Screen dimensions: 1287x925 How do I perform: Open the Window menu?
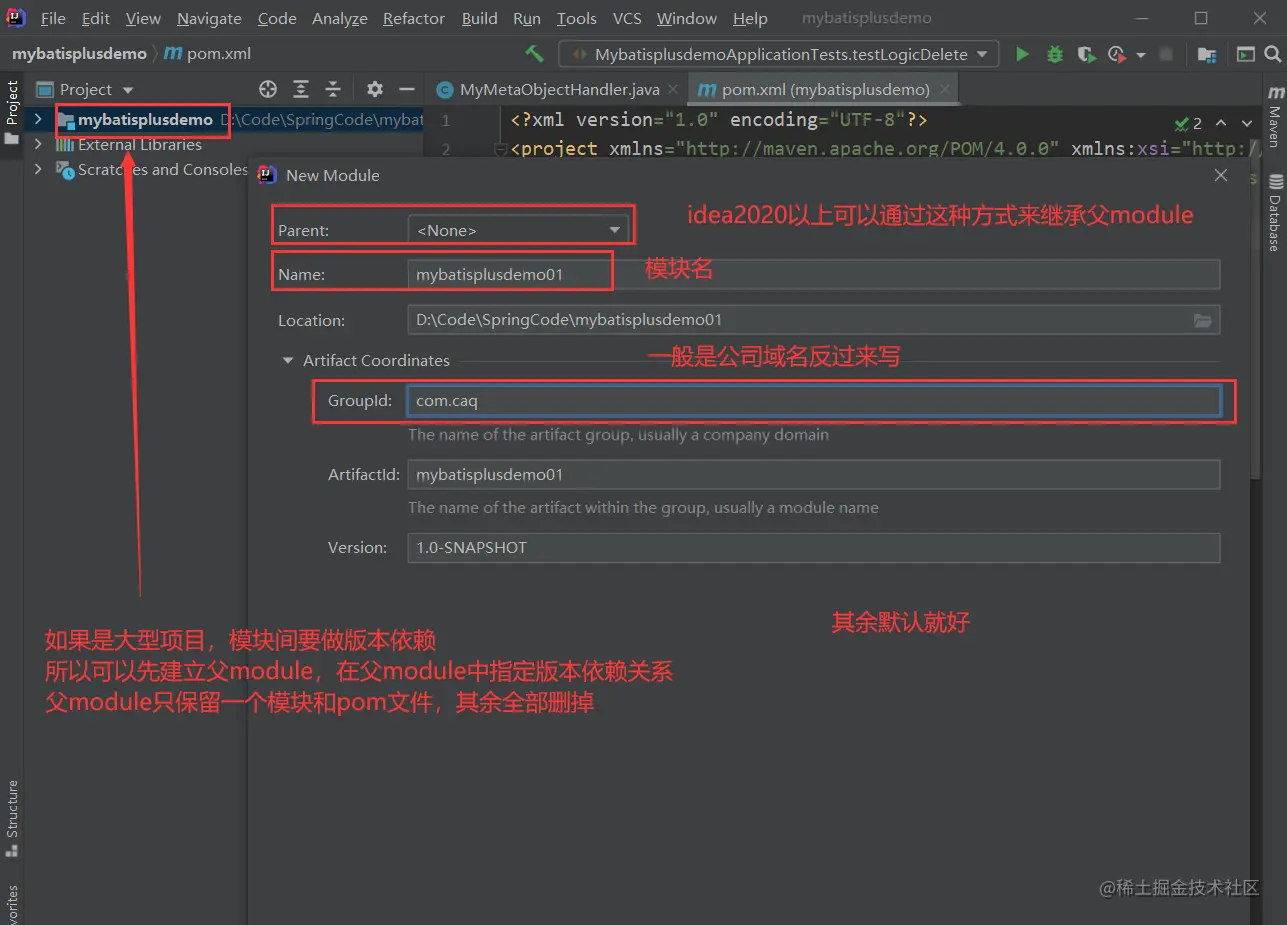(x=686, y=18)
